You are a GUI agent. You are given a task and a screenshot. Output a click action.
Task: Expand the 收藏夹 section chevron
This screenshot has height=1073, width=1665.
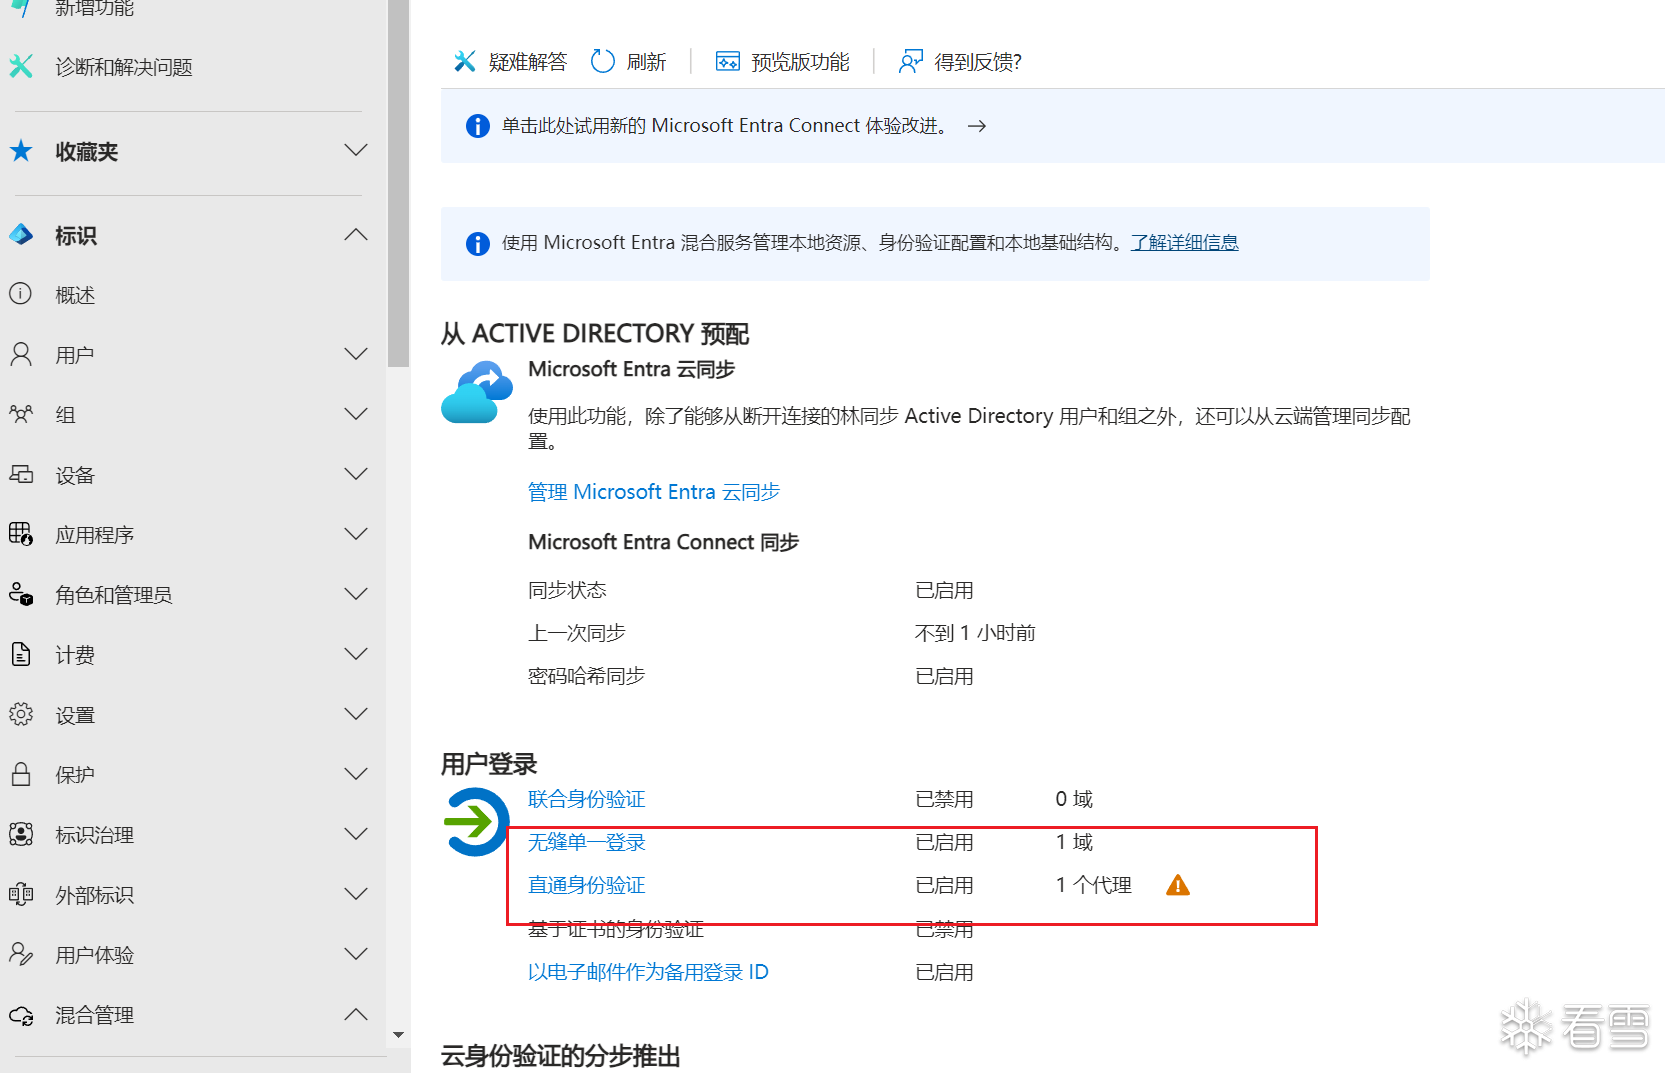356,150
